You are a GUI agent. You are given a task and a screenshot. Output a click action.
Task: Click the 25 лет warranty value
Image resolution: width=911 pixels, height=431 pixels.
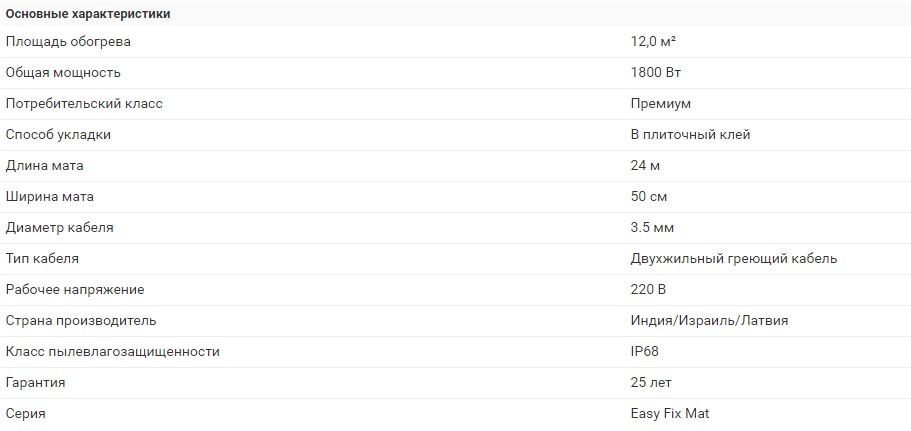click(x=651, y=383)
